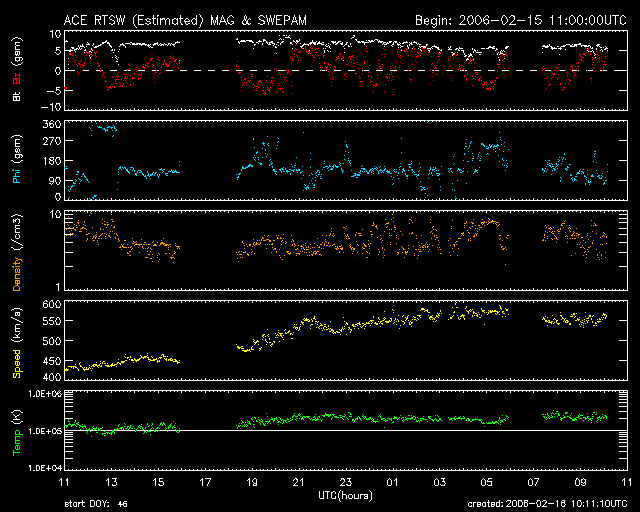The width and height of the screenshot is (640, 512).
Task: Click hour label '09' on the time axis
Action: (580, 483)
